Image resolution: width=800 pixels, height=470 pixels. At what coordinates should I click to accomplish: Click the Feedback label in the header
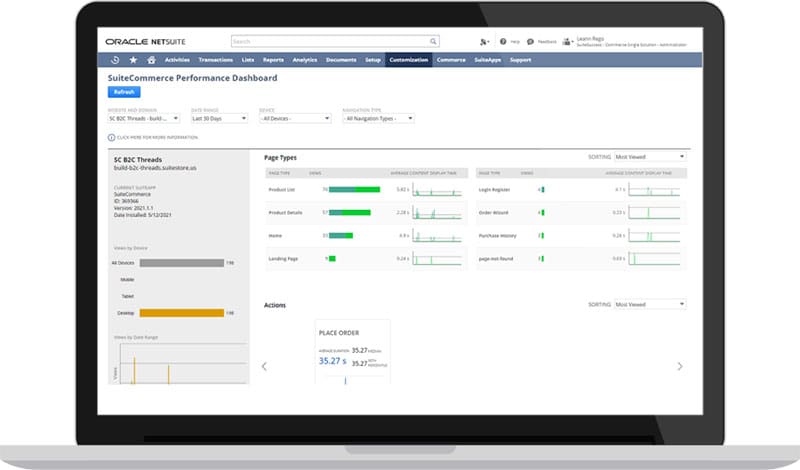(x=547, y=42)
